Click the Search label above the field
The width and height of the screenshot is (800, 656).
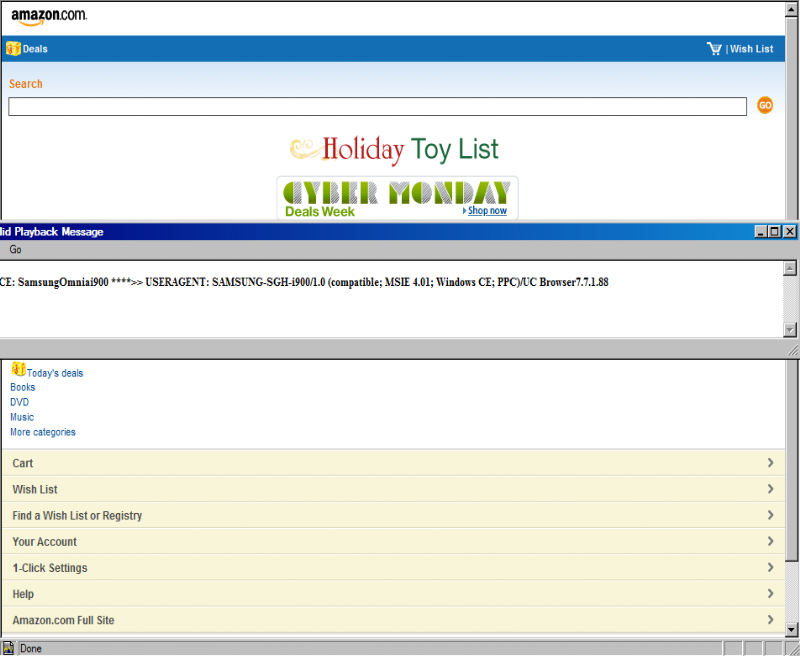pyautogui.click(x=26, y=84)
